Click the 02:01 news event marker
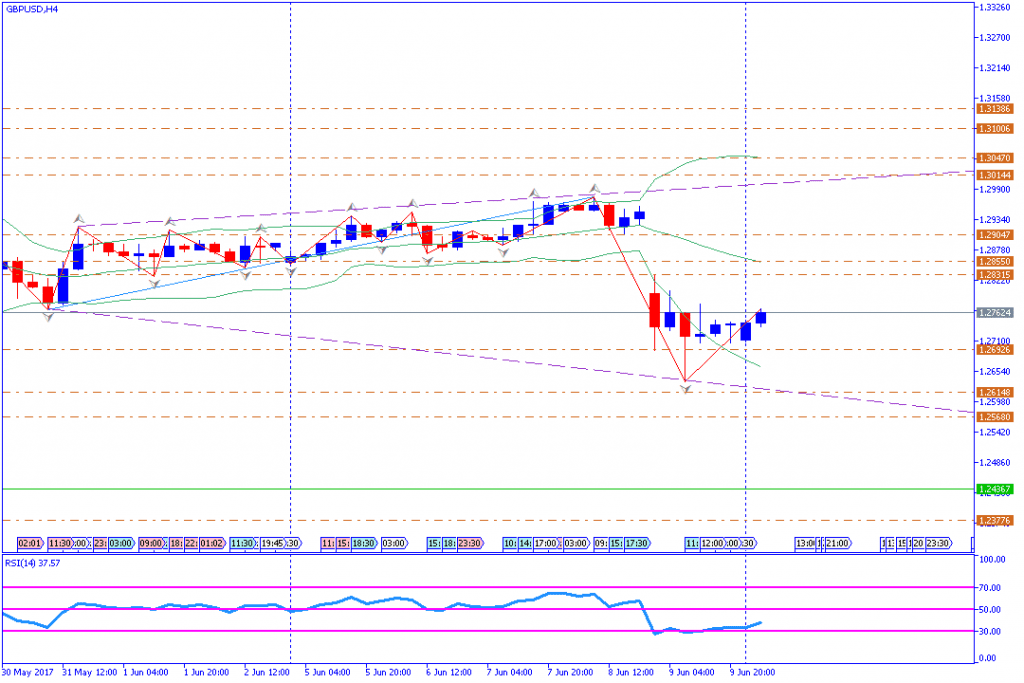 30,543
